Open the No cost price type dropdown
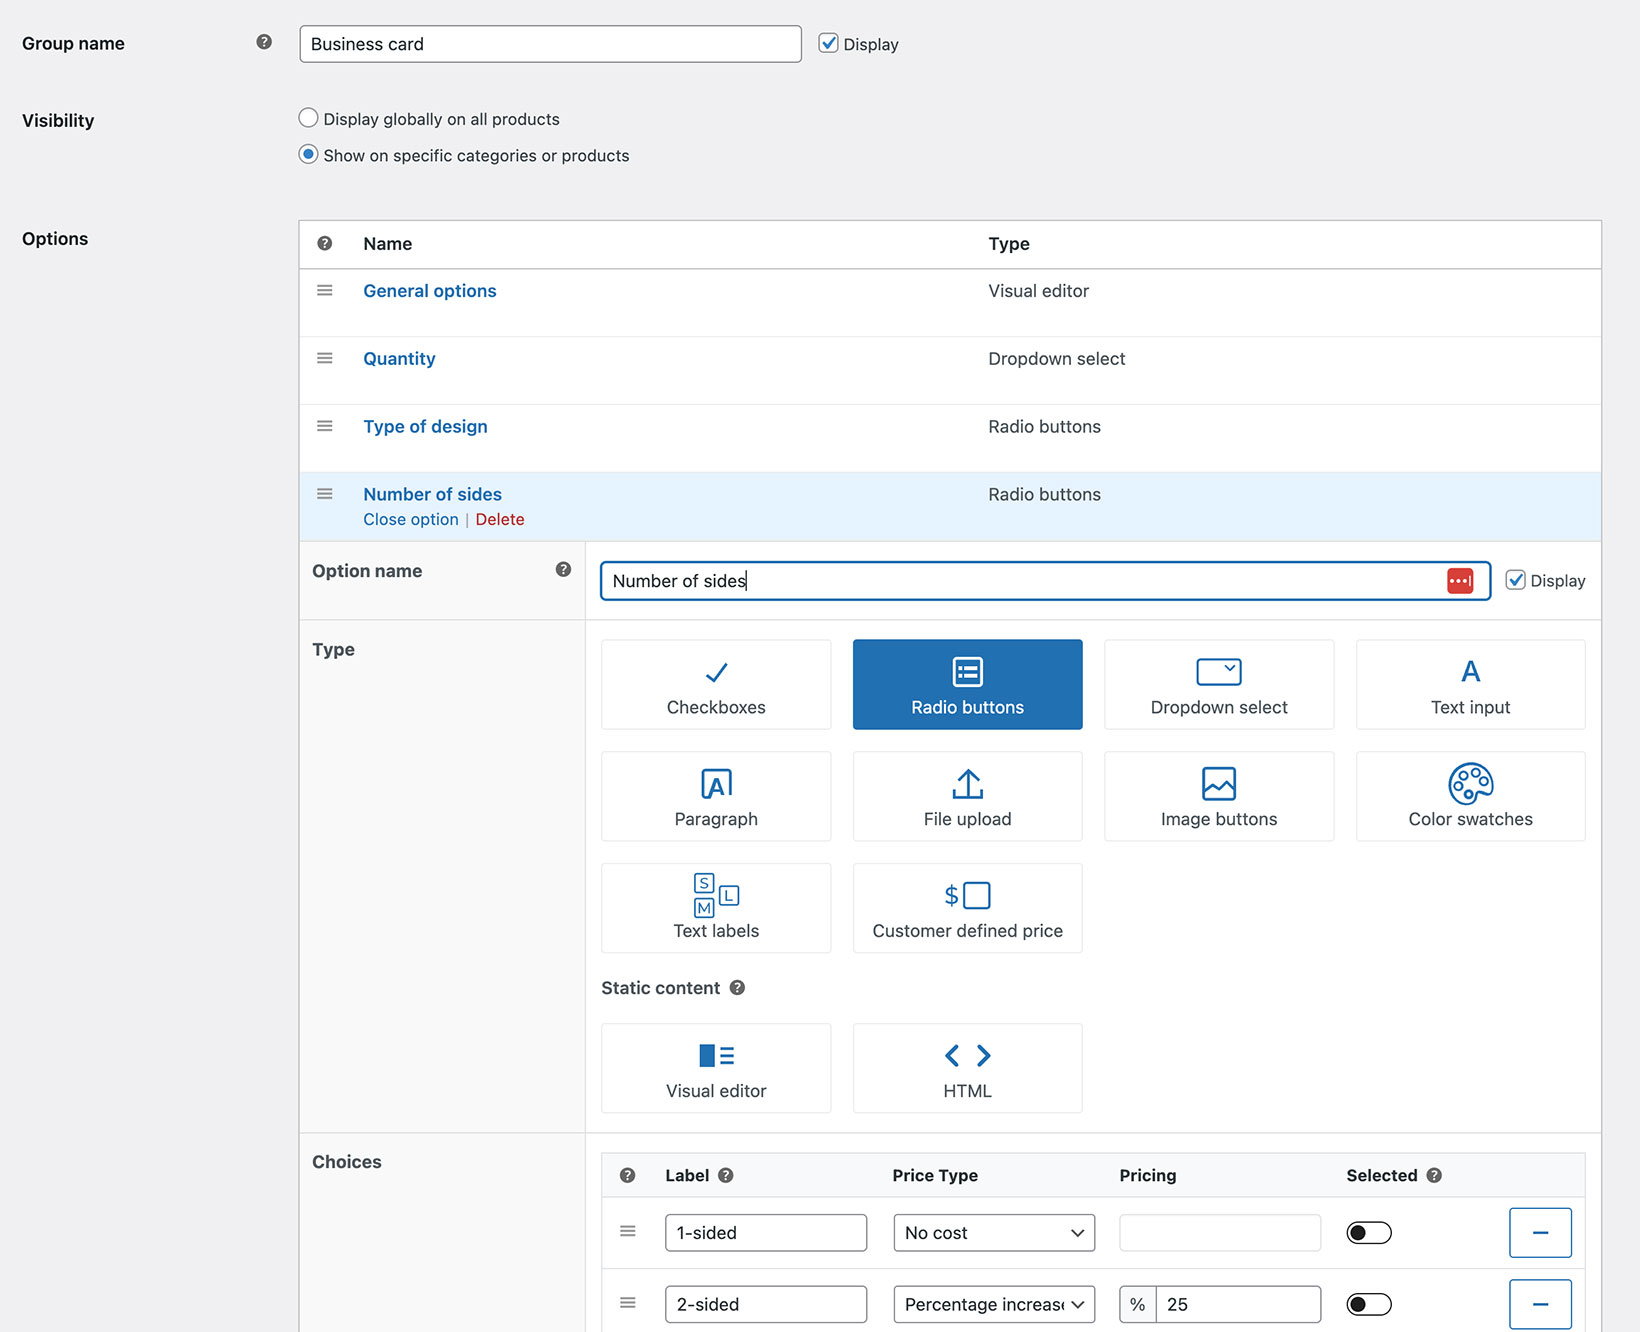The width and height of the screenshot is (1640, 1332). [993, 1232]
